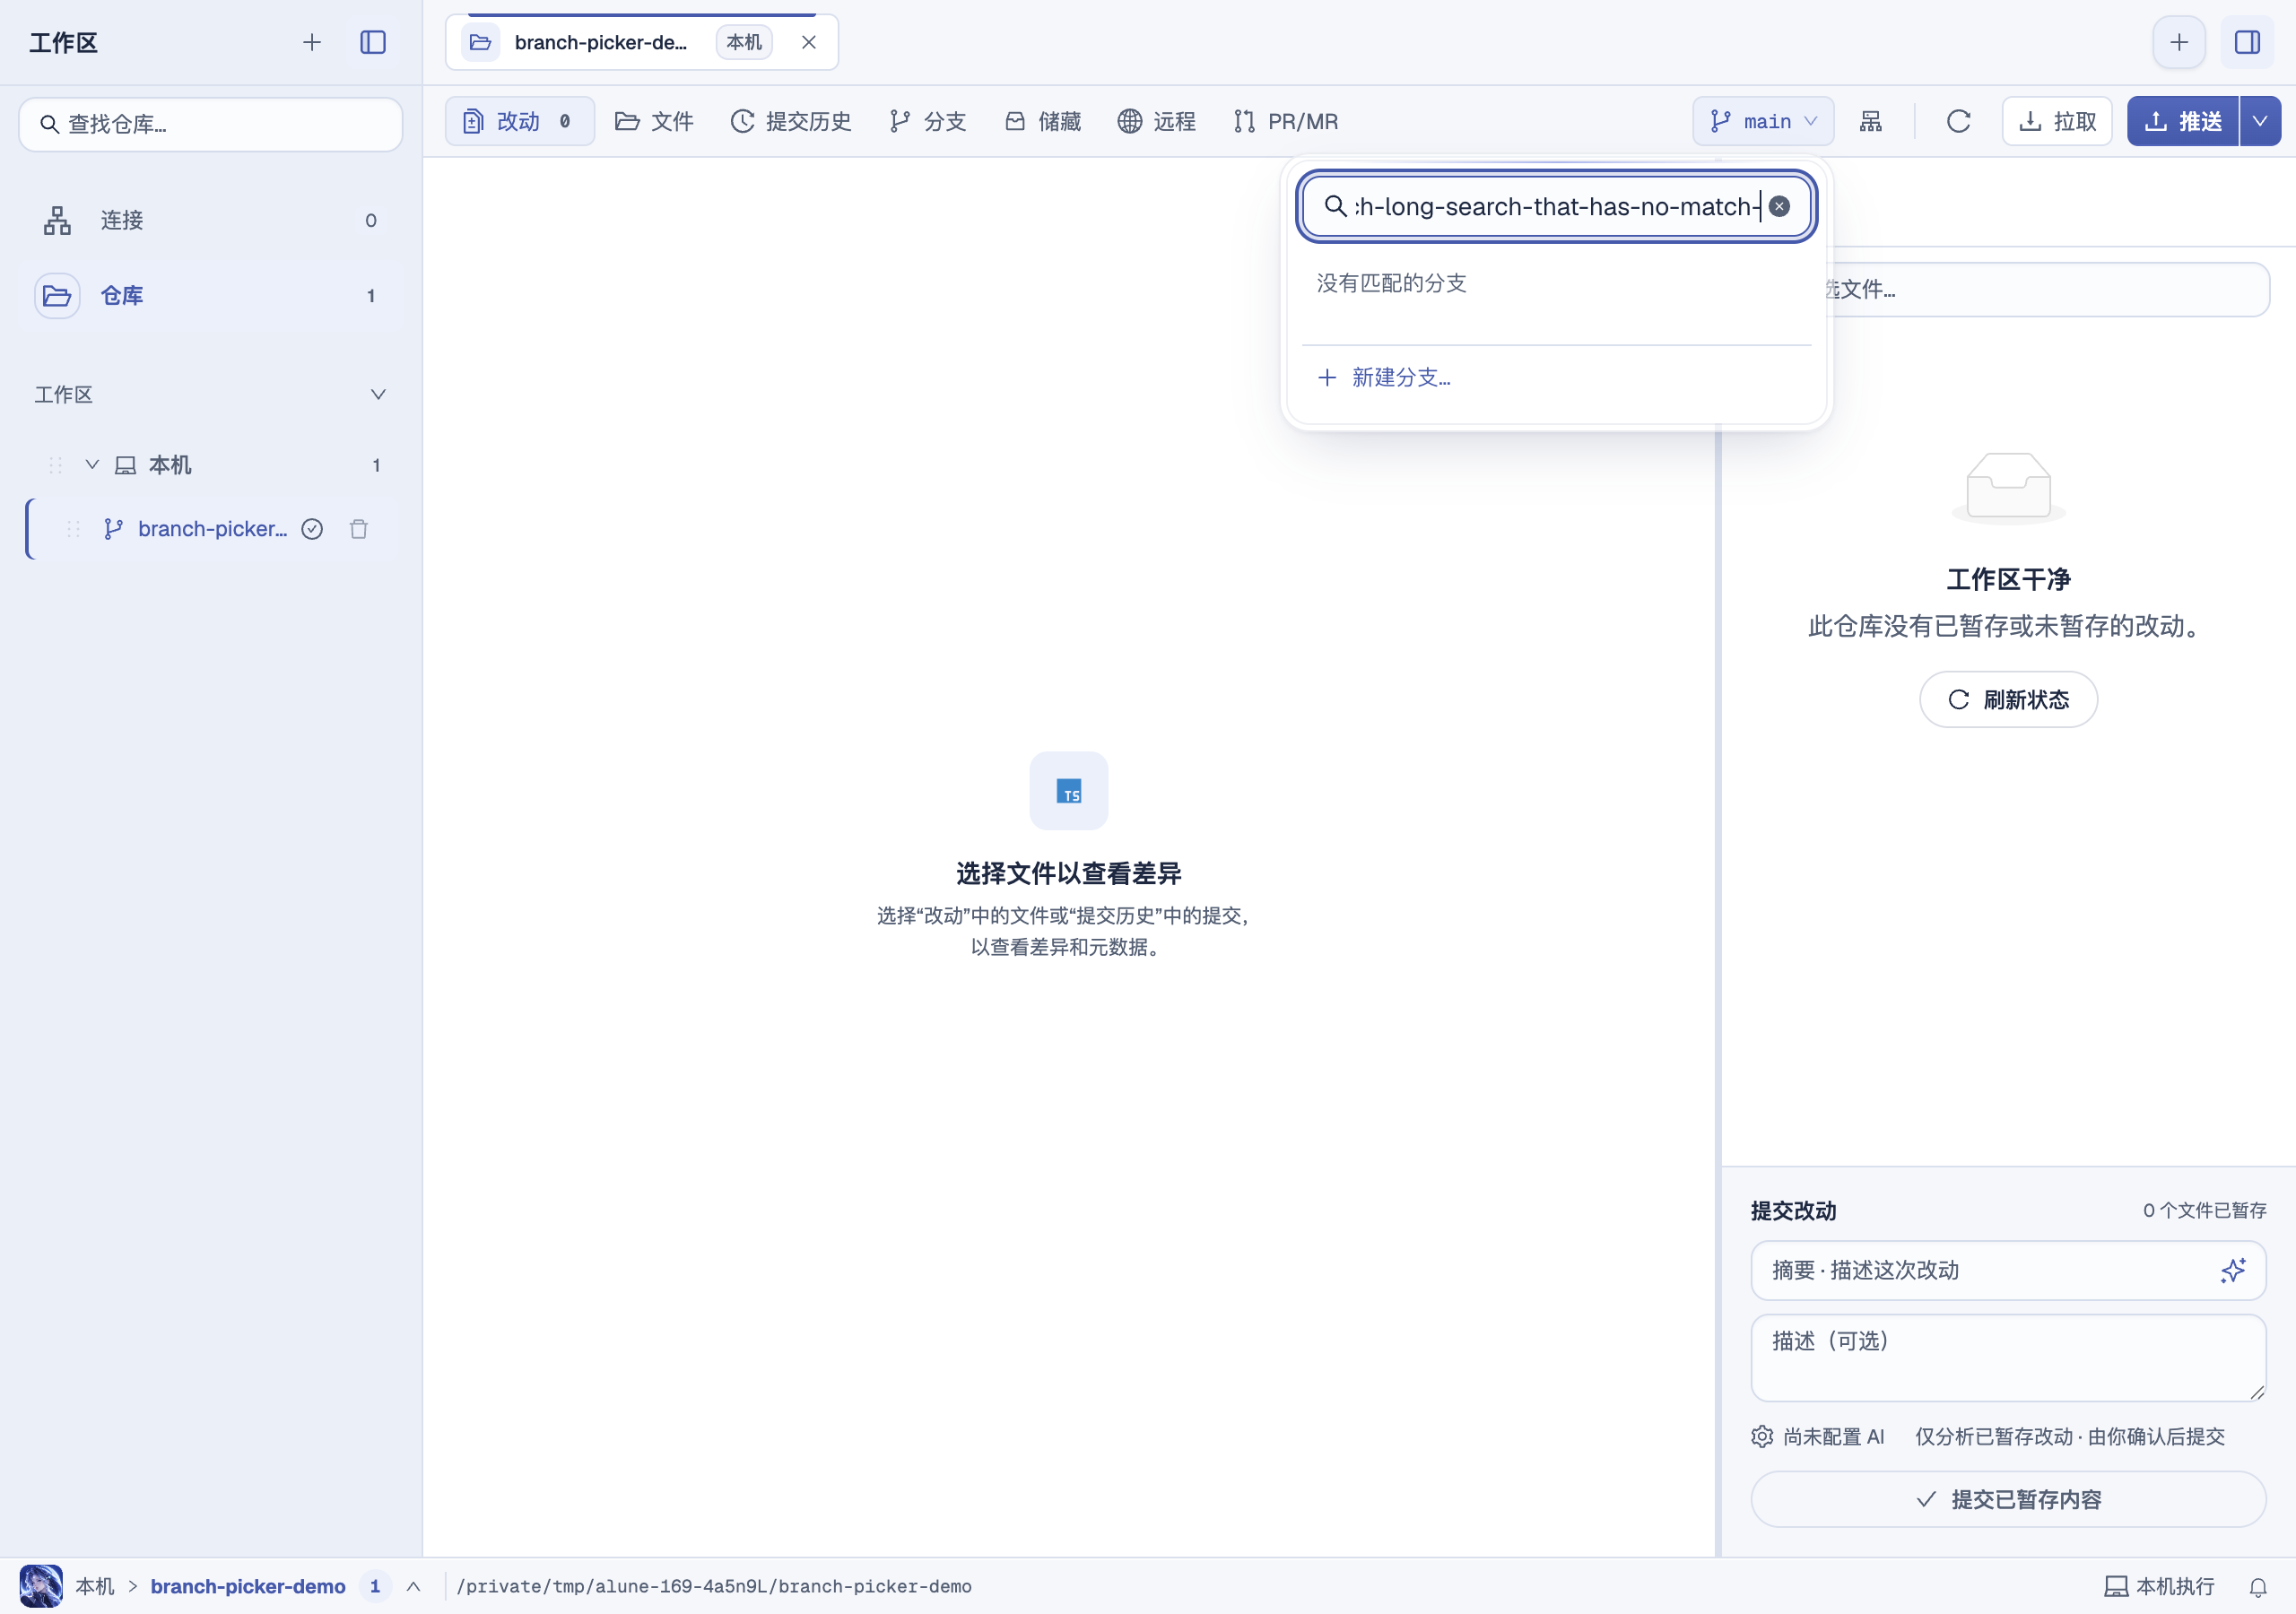The image size is (2296, 1614).
Task: Collapse the 工作区 section chevron
Action: tap(378, 394)
